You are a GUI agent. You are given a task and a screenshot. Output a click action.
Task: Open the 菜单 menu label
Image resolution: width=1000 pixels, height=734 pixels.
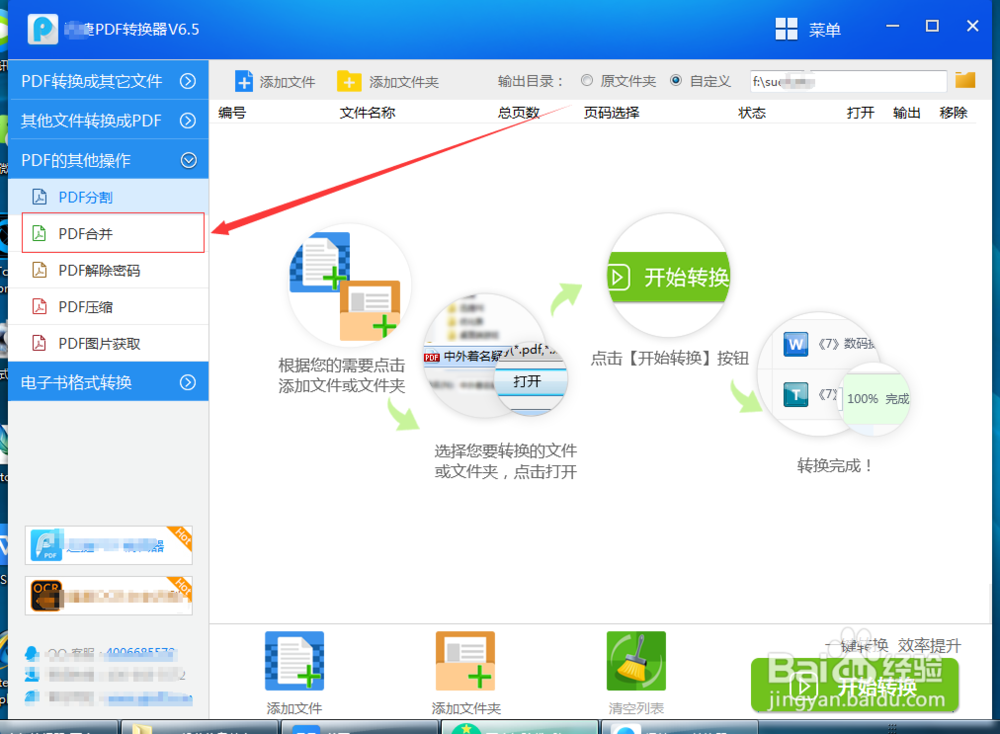pos(825,29)
